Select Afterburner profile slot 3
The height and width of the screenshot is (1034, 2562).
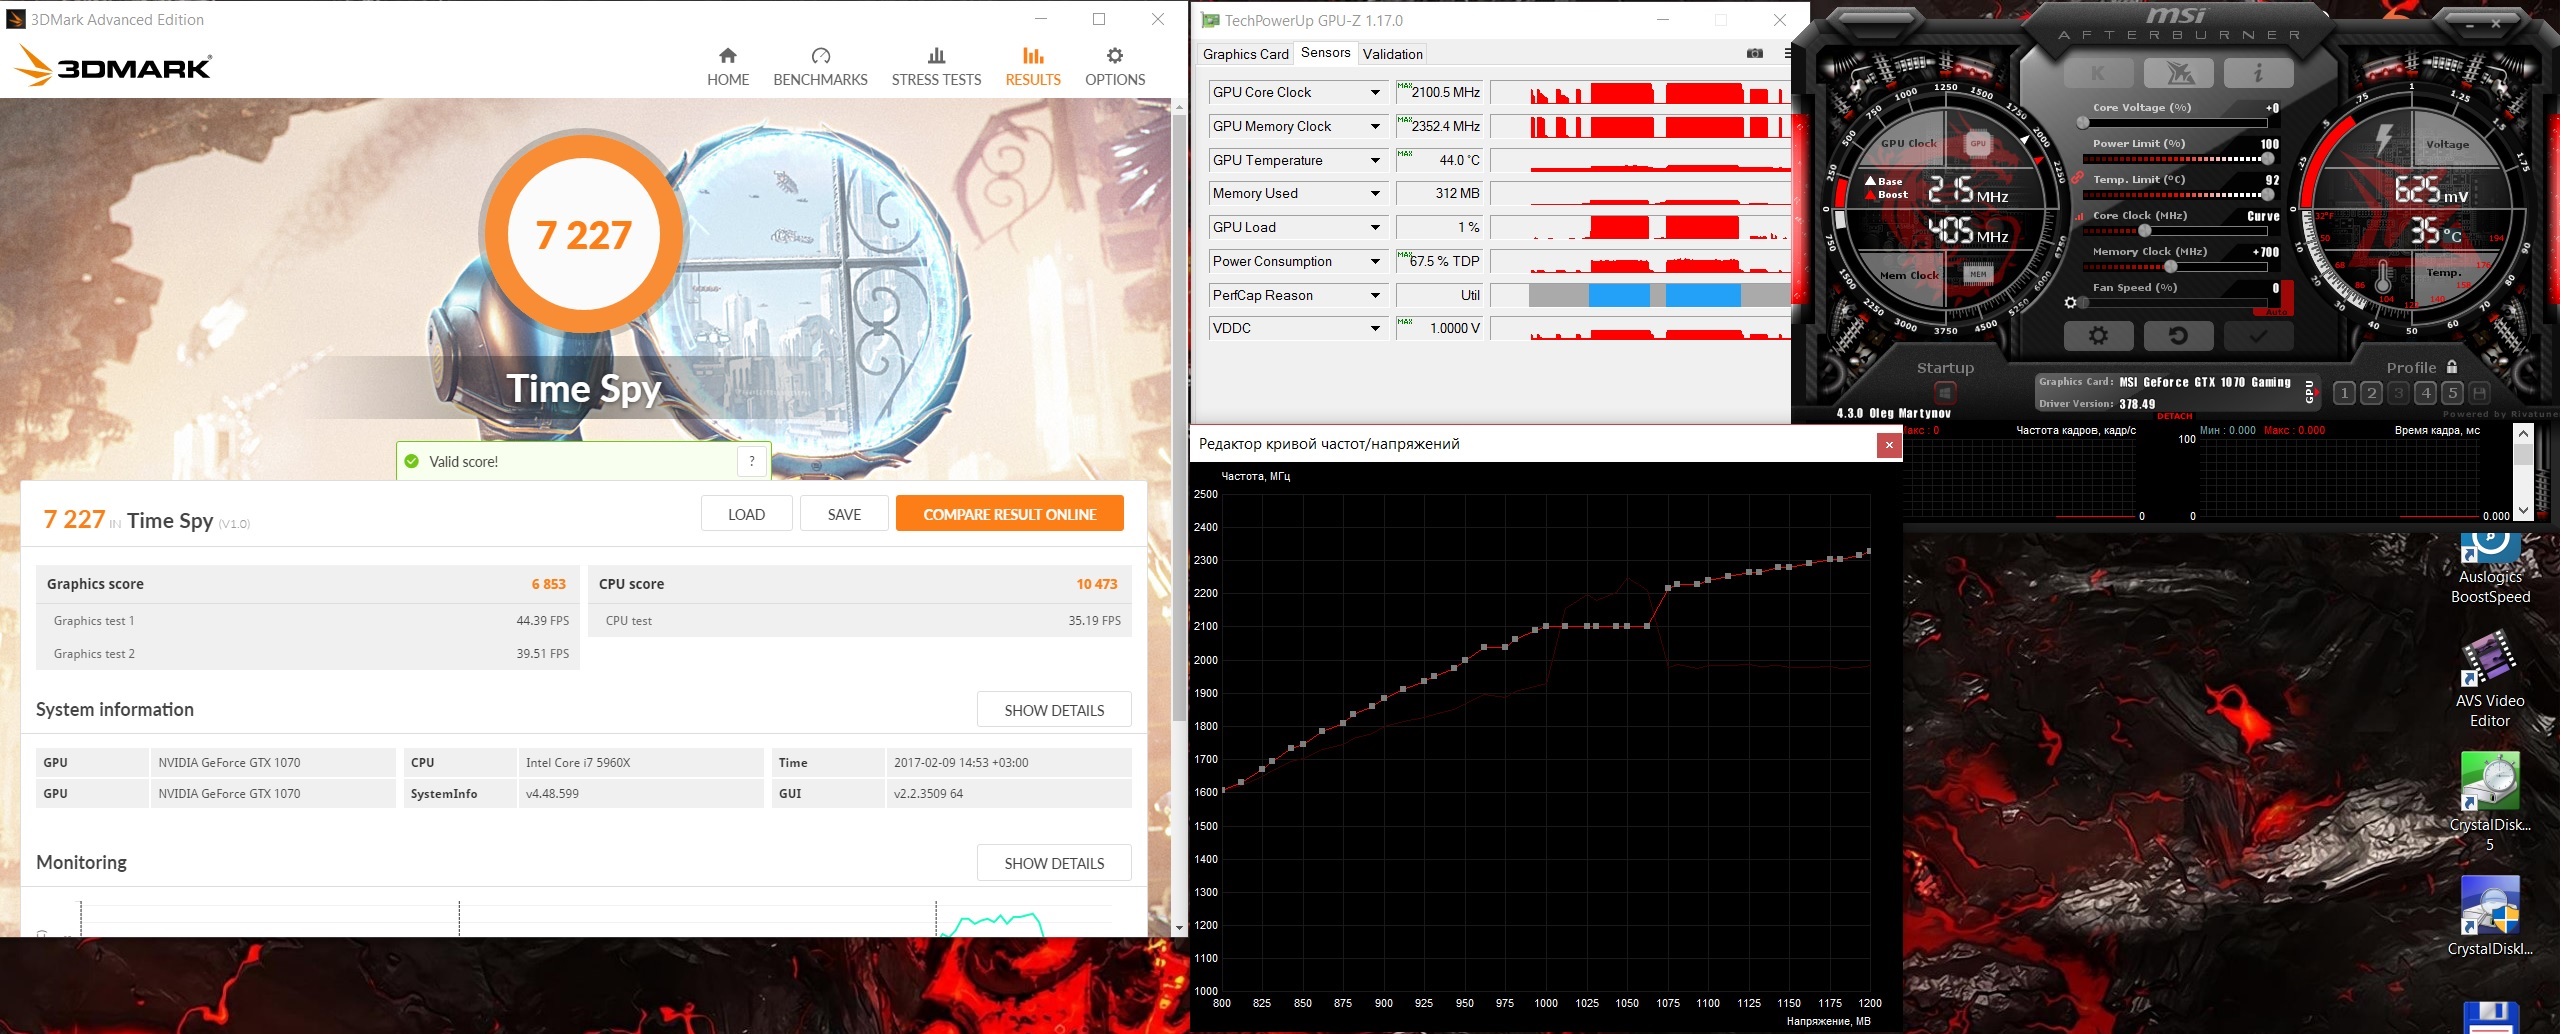point(2398,393)
